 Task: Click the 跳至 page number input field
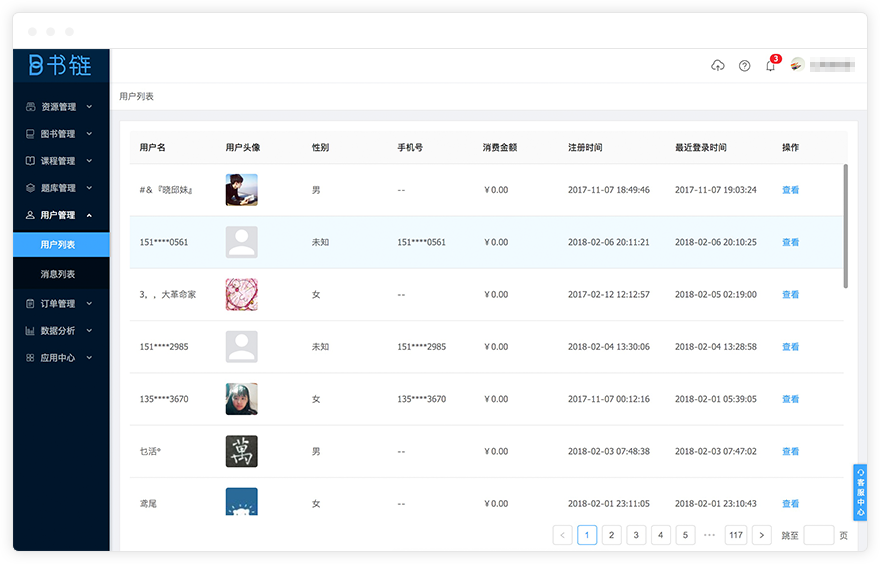[818, 535]
